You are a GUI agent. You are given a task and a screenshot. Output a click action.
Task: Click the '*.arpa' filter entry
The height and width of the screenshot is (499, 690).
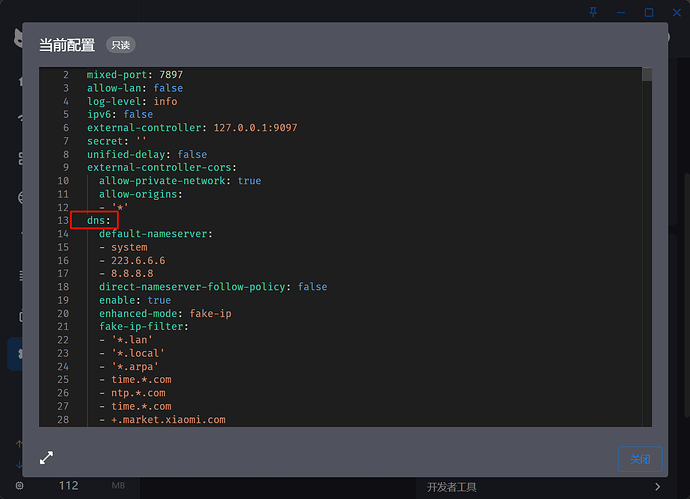(x=135, y=367)
